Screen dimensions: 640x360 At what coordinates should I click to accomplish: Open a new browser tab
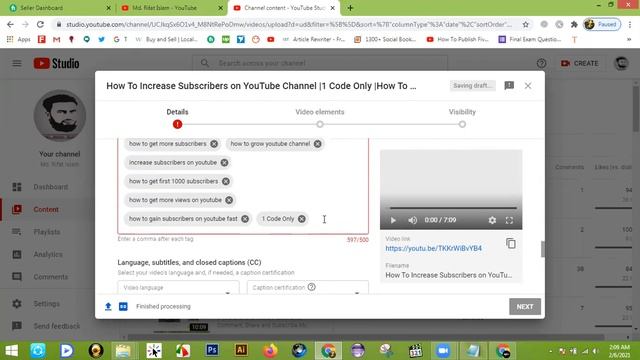[x=350, y=8]
